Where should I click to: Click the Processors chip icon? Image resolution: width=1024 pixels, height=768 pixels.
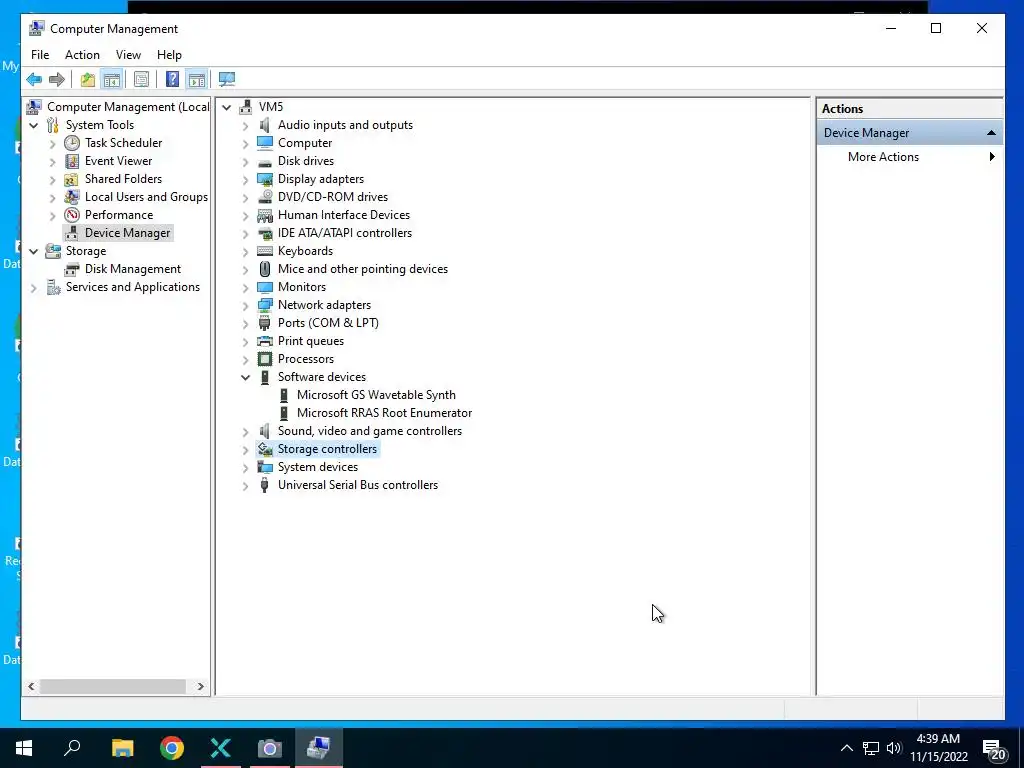264,359
